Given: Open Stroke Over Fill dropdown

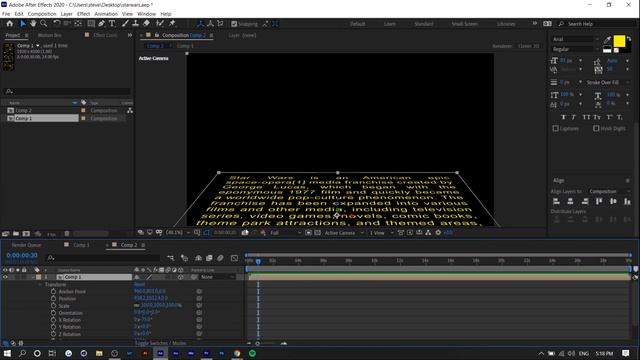Looking at the screenshot, I should tap(607, 82).
